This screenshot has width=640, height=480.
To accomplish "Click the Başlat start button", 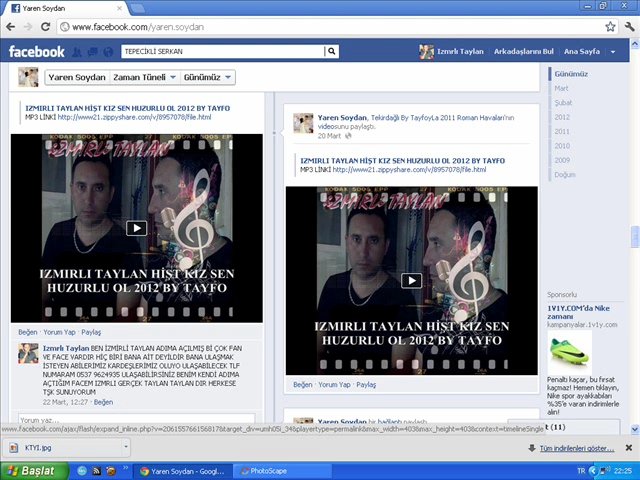I will pyautogui.click(x=34, y=471).
